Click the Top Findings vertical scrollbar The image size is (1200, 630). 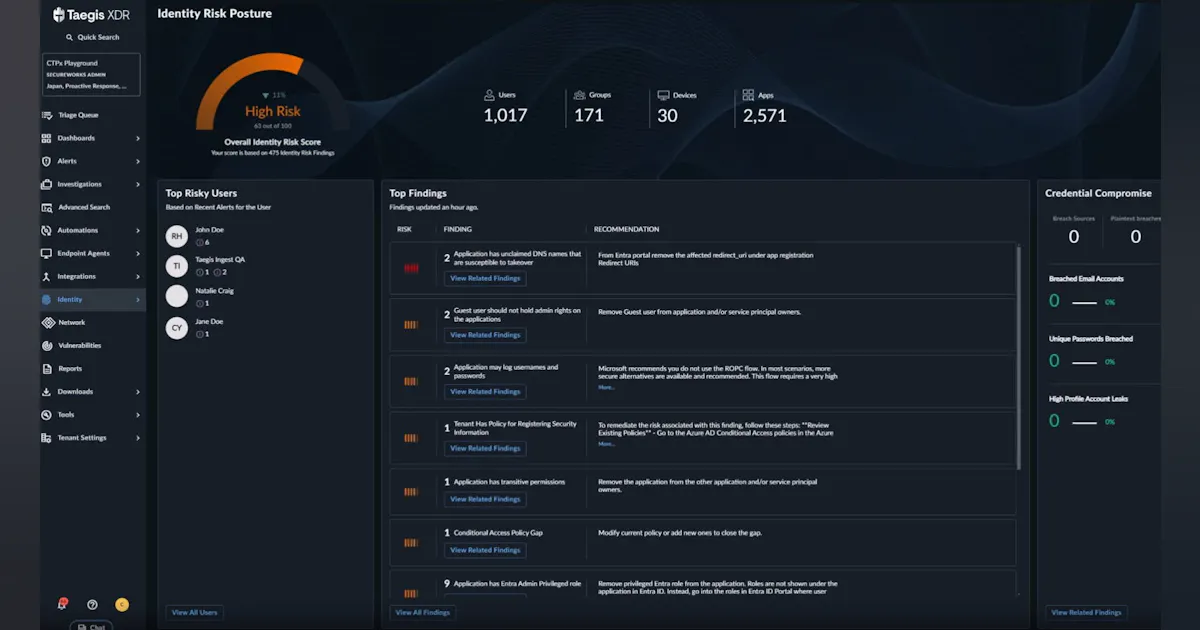pyautogui.click(x=1019, y=358)
